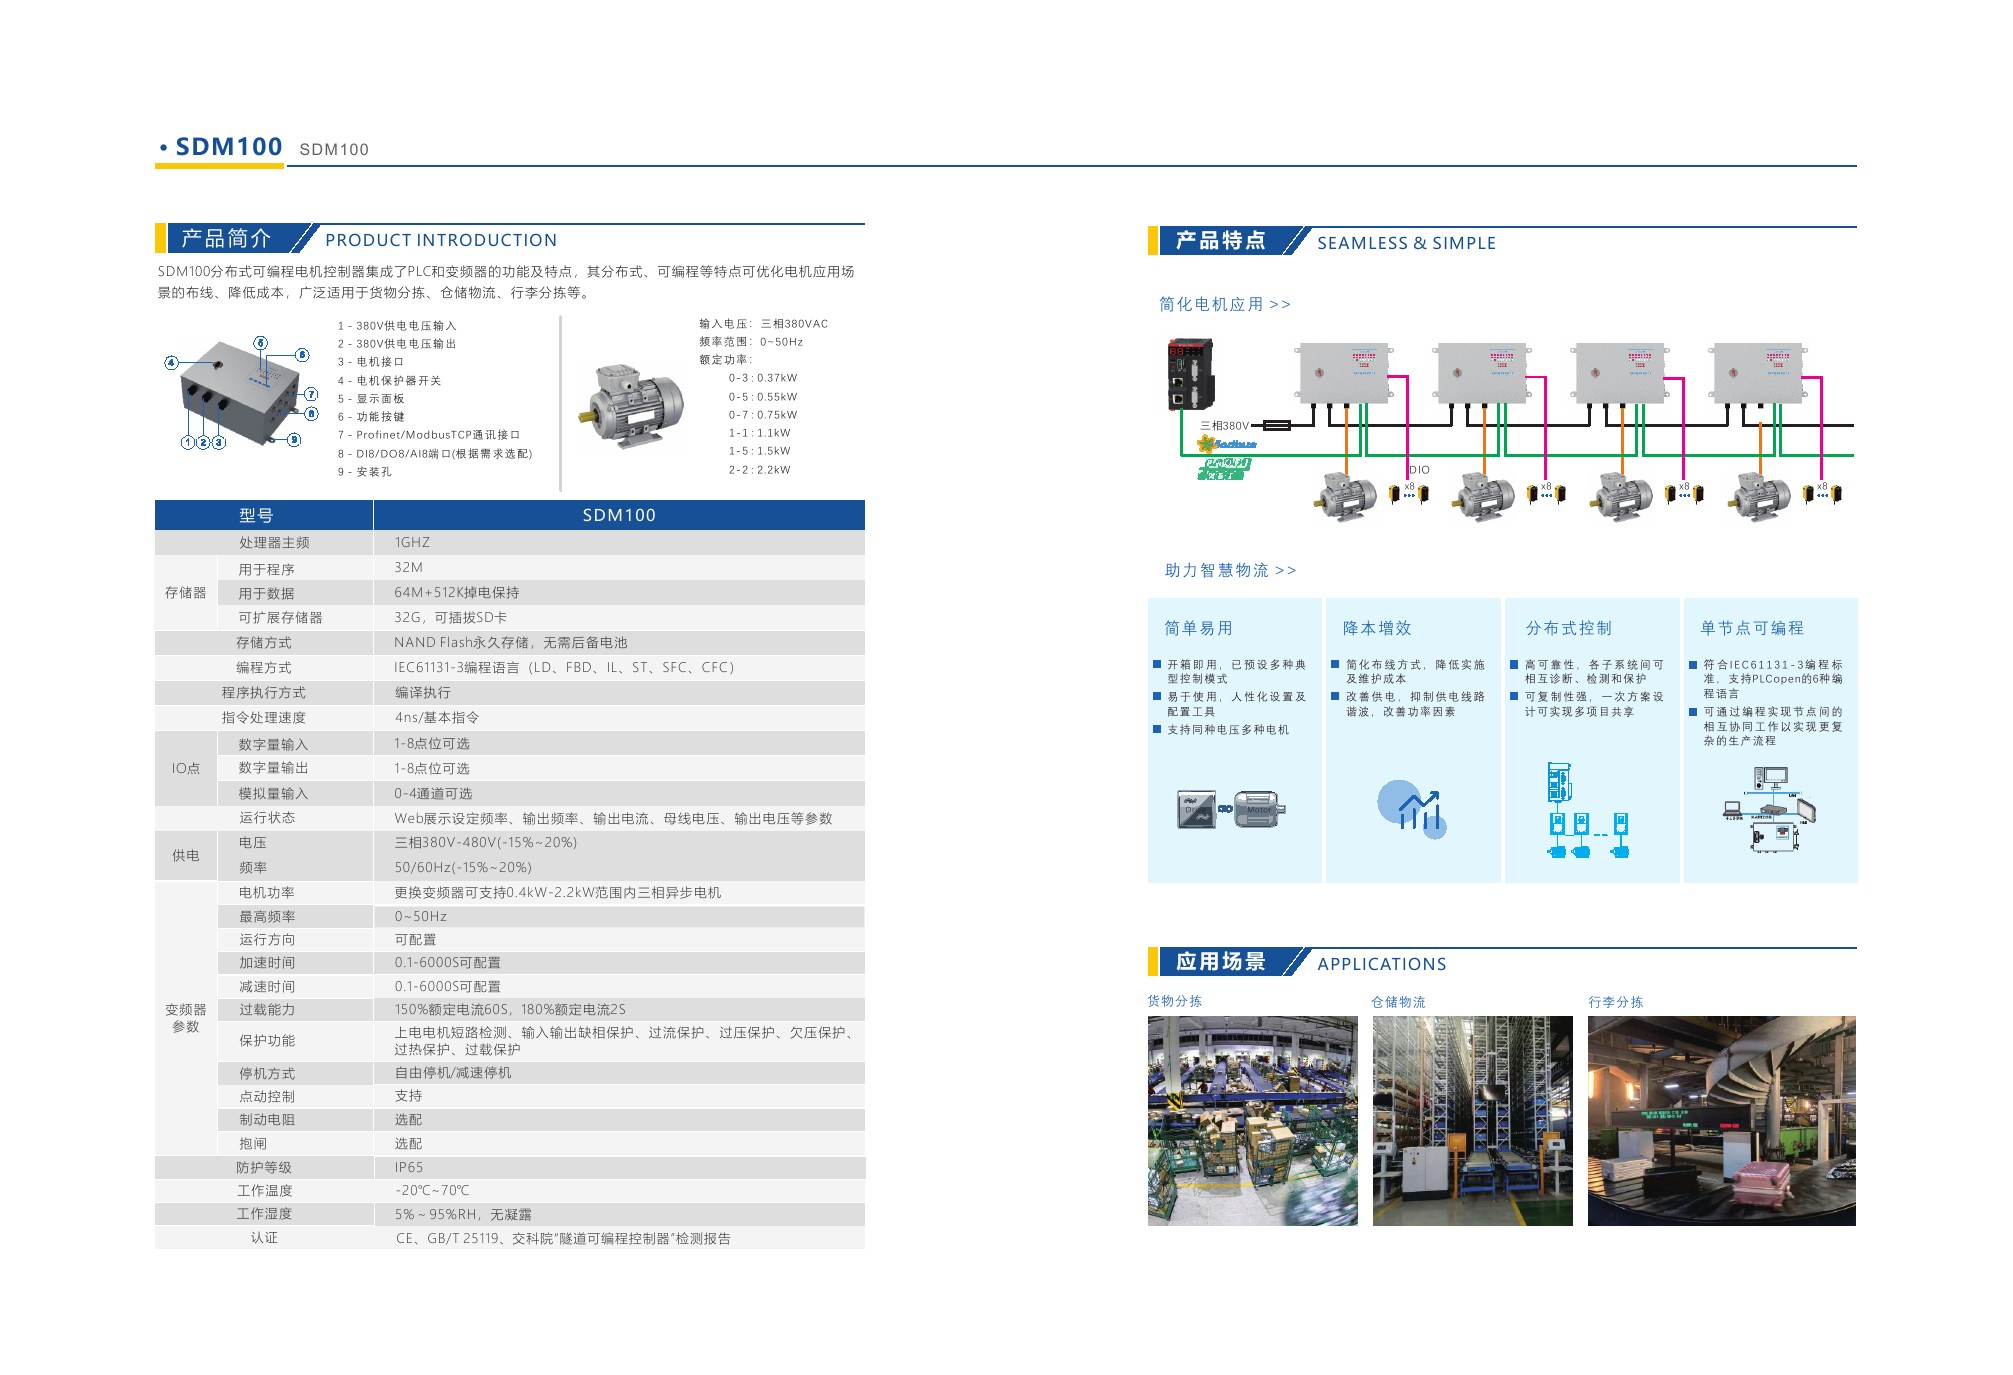Select the 应用场景 section header
This screenshot has width=2013, height=1375.
tap(1220, 962)
